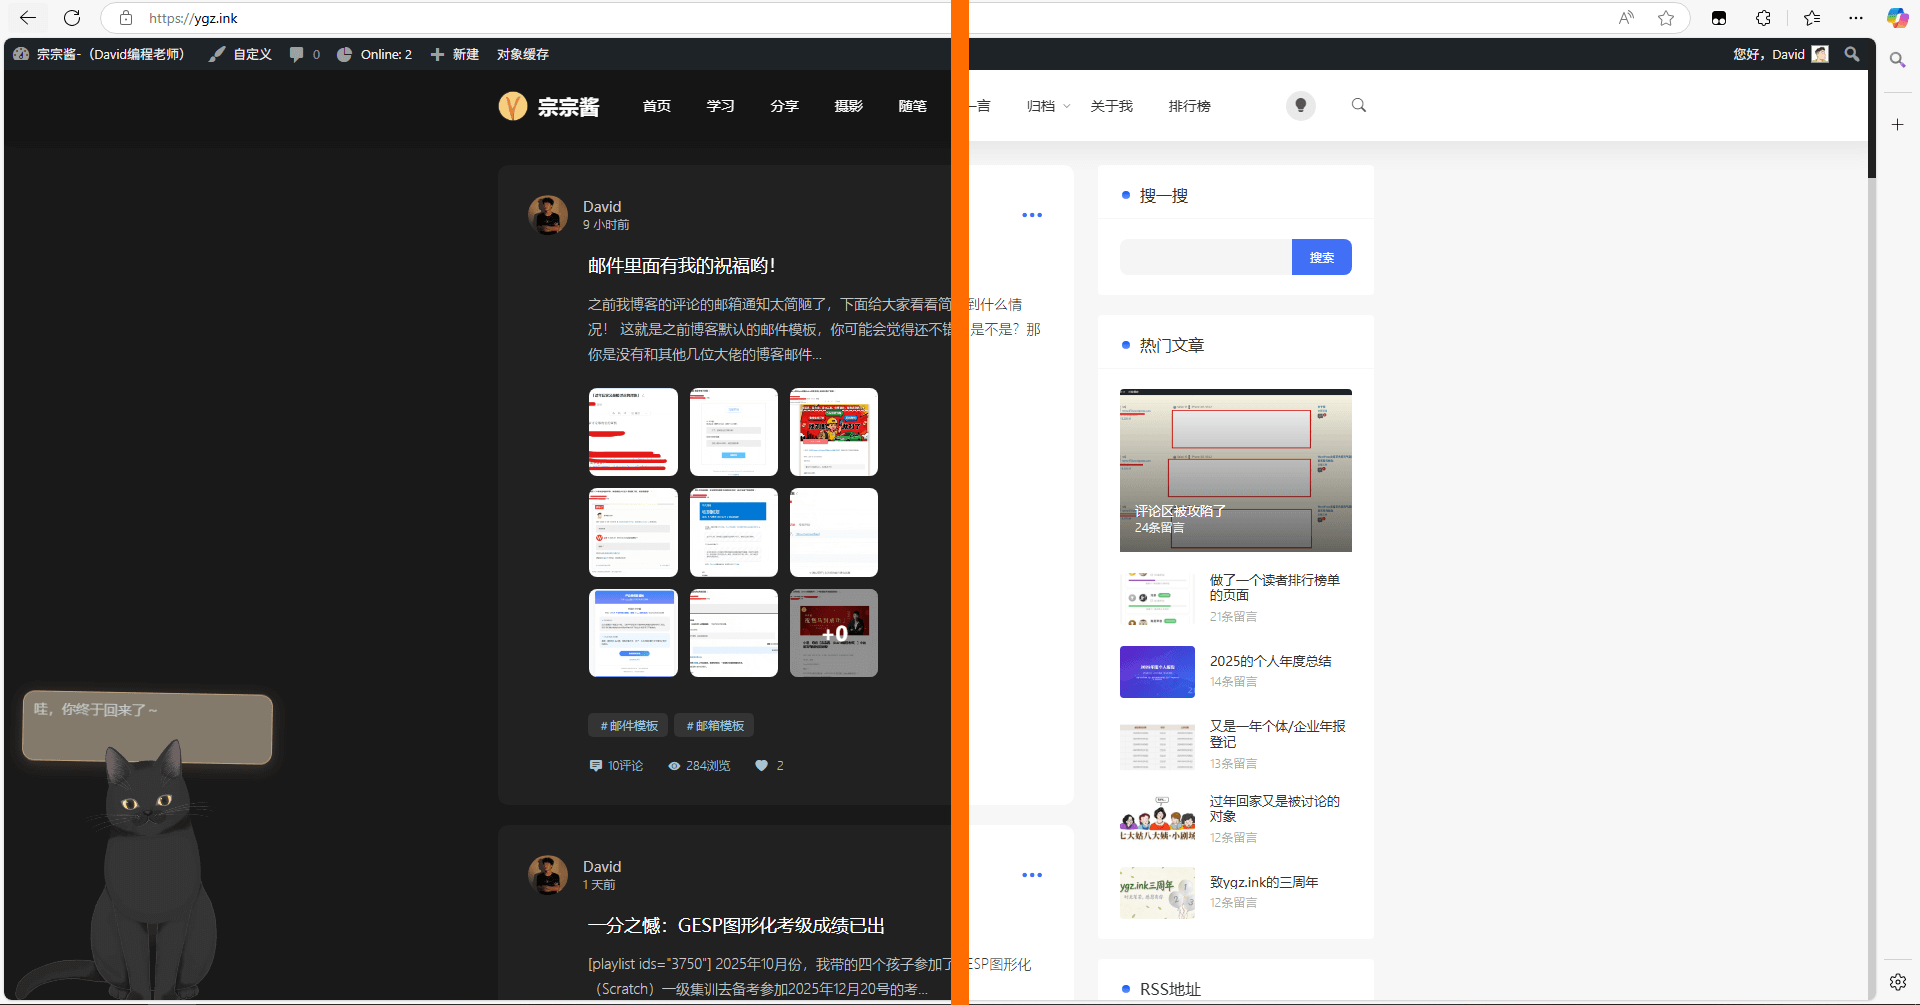Image resolution: width=1920 pixels, height=1005 pixels.
Task: Click the sidebar search text field
Action: [1205, 257]
